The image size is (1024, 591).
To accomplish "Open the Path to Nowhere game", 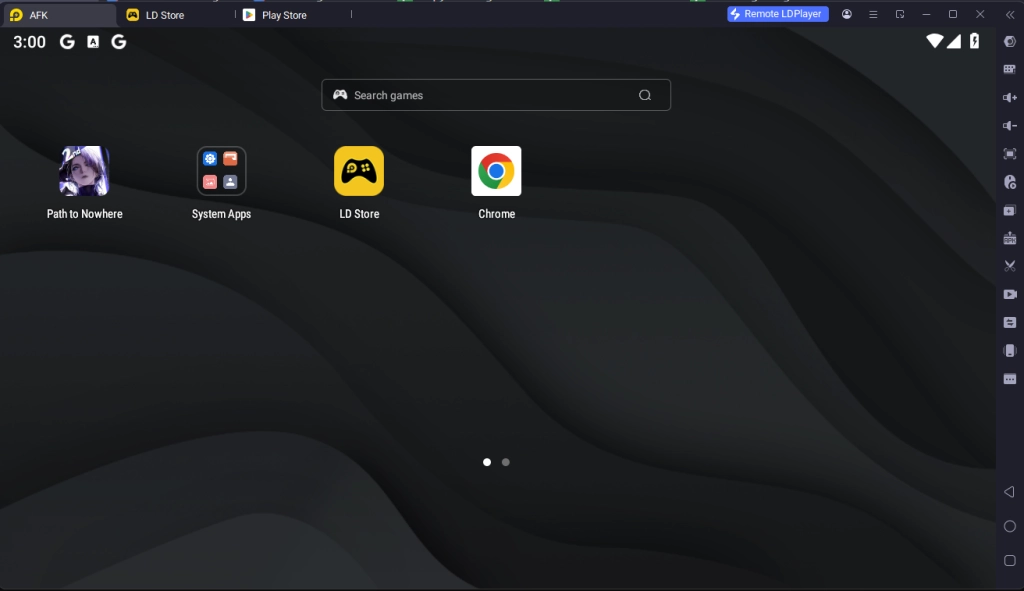I will click(84, 171).
